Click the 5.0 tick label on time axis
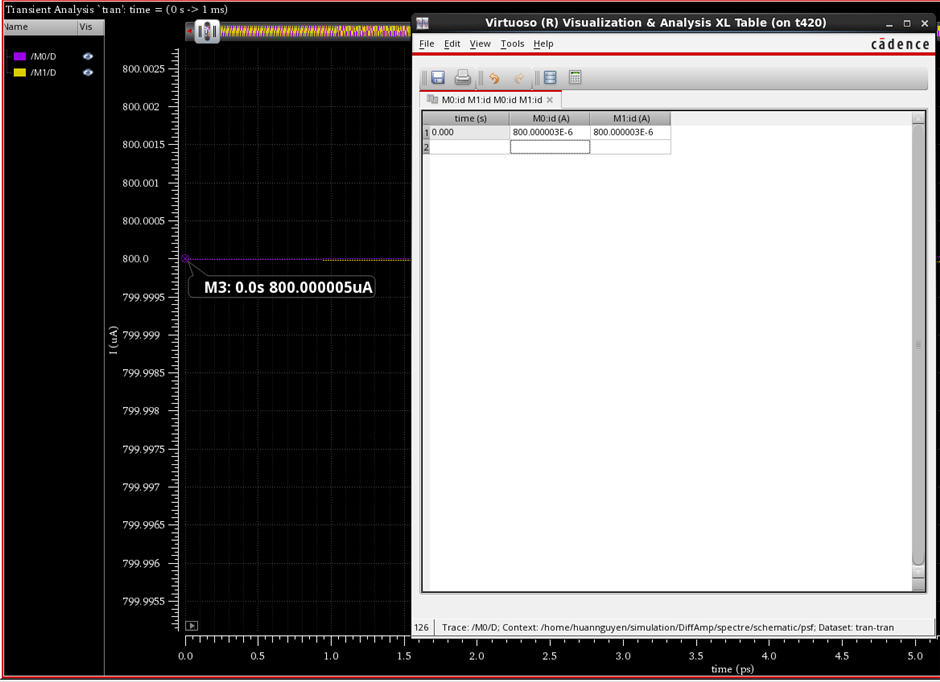The image size is (940, 682). (915, 656)
